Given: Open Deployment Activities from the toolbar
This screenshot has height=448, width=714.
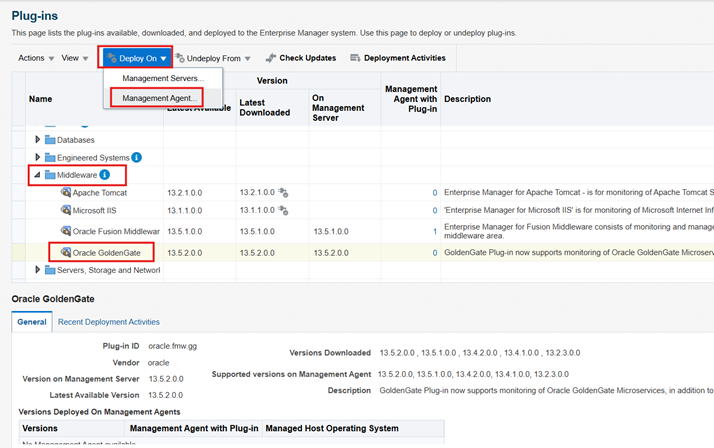Looking at the screenshot, I should click(x=397, y=58).
